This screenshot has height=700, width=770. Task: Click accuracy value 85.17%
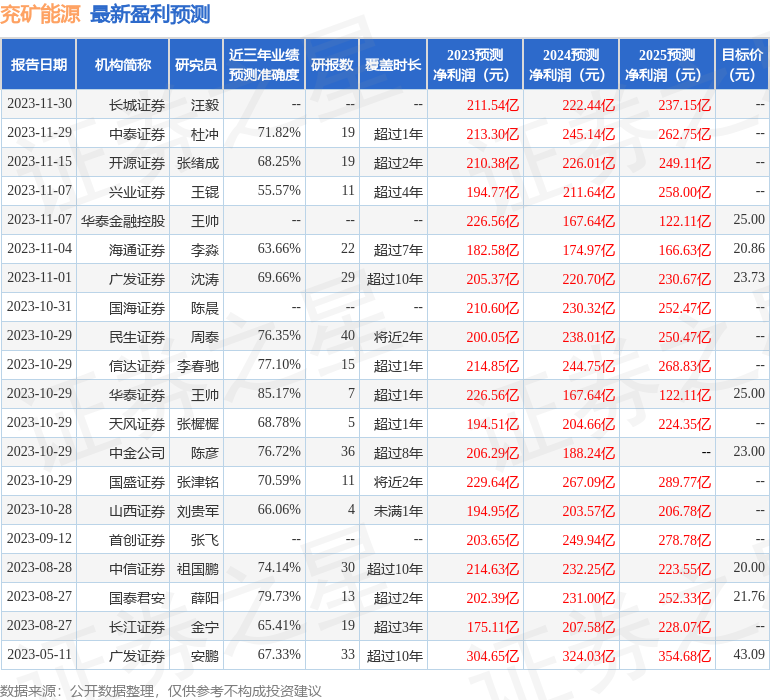(x=279, y=393)
